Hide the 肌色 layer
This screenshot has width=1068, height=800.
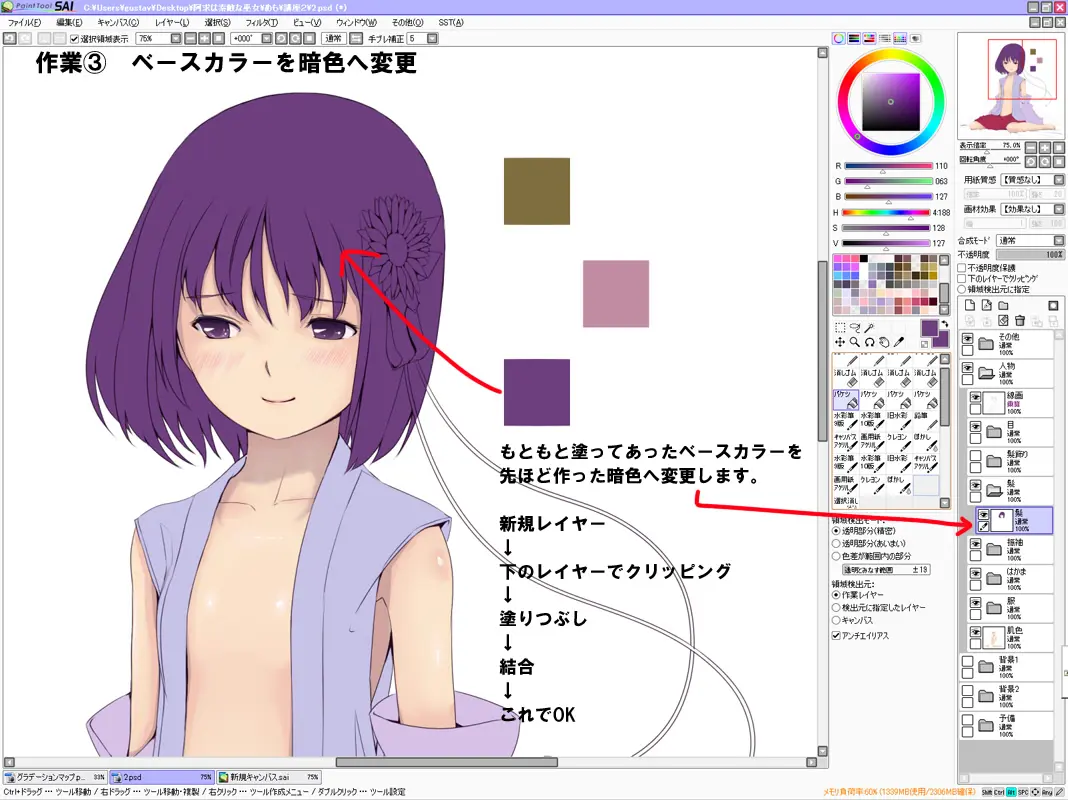point(975,632)
